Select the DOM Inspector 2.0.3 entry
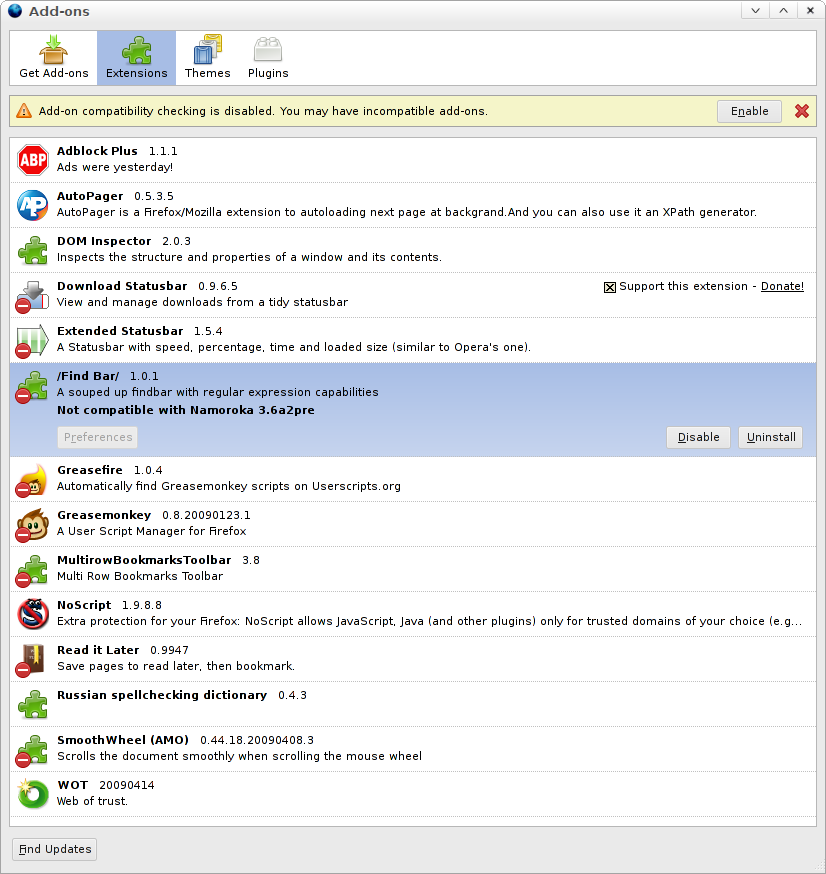Viewport: 826px width, 874px height. (413, 250)
